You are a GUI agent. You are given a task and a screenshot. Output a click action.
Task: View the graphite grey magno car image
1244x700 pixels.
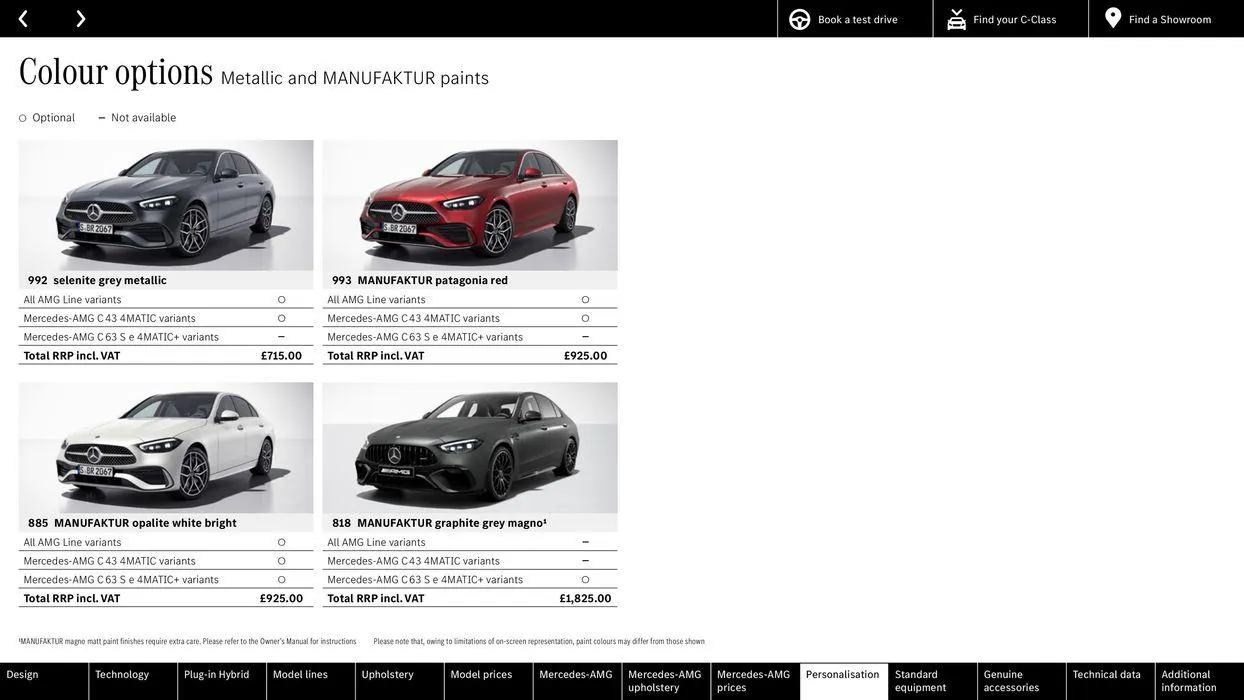[x=470, y=448]
